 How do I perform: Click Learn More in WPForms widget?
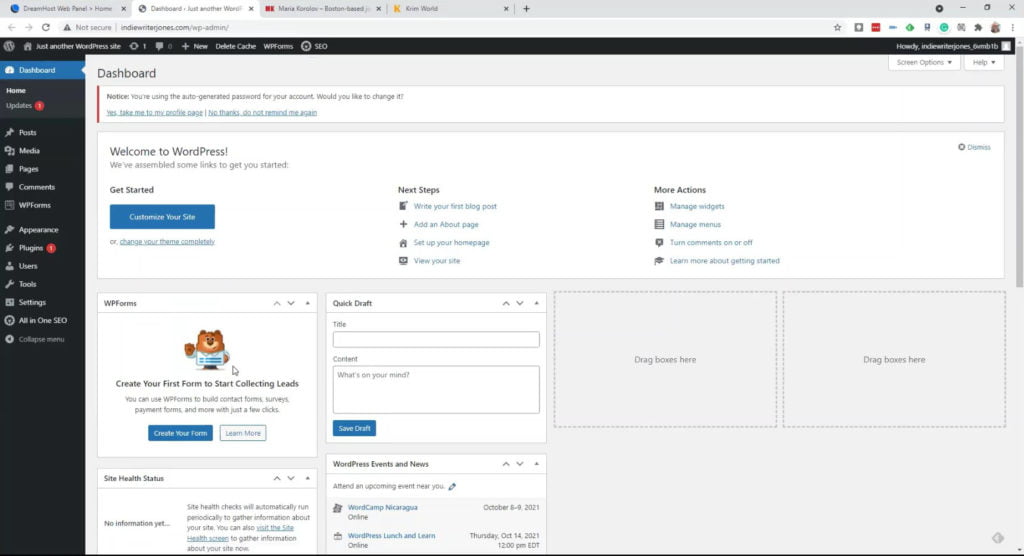pos(243,433)
